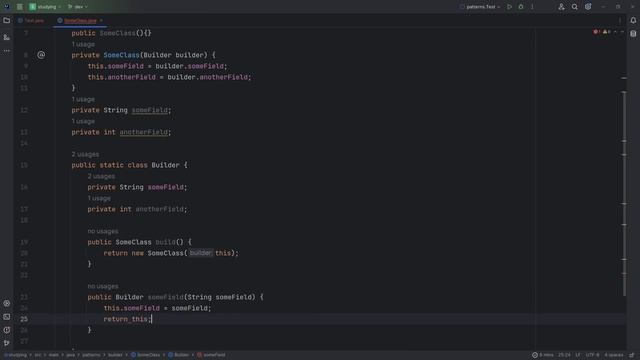
Task: Click the 'builder' parameter hint on line 20
Action: coord(200,253)
